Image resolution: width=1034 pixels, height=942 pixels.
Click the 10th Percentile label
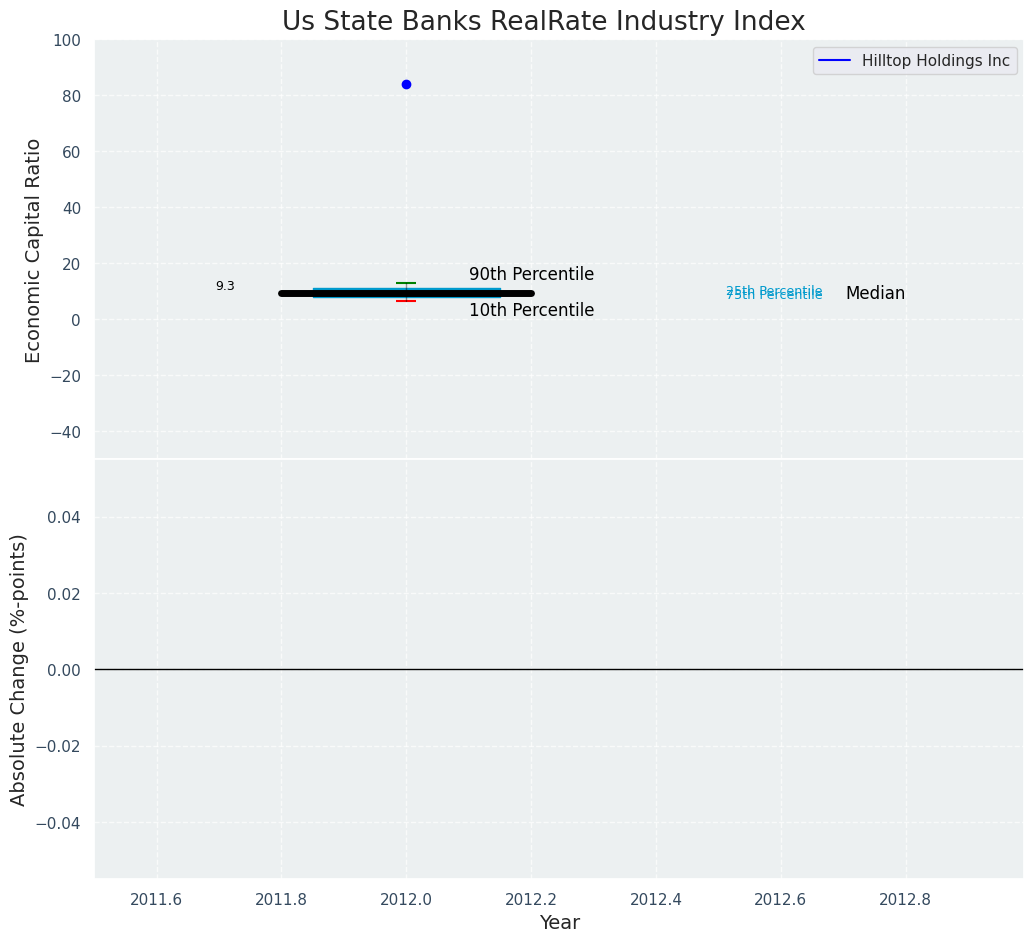[531, 310]
